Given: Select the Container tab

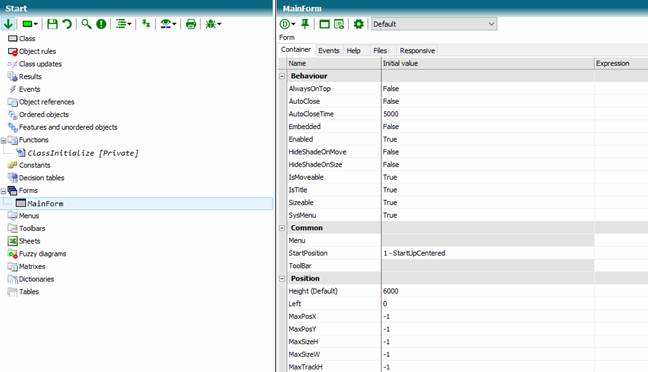Looking at the screenshot, I should pos(296,50).
